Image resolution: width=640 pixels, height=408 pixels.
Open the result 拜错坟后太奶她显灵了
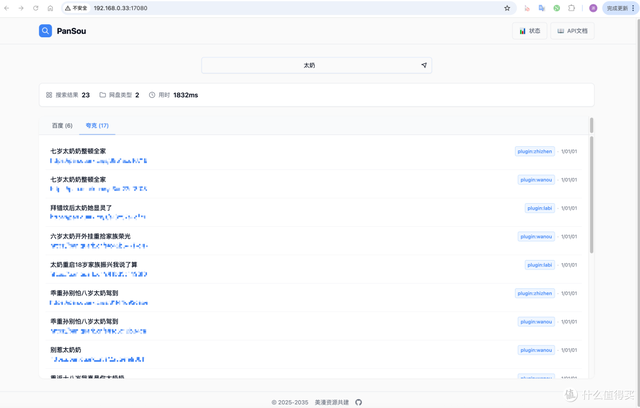81,208
